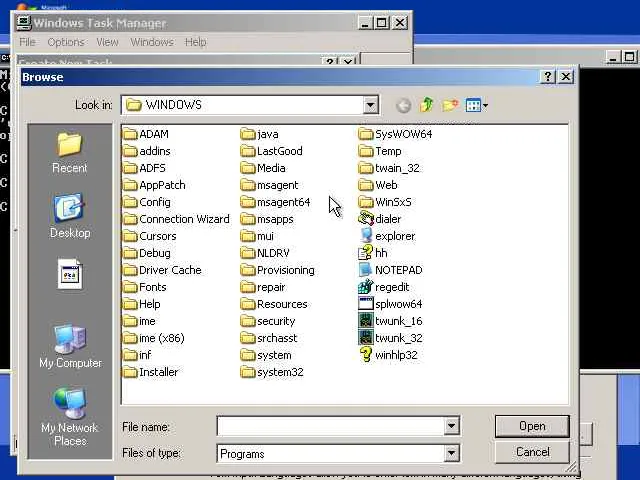Viewport: 640px width, 480px height.
Task: Select the Temp folder
Action: click(380, 151)
